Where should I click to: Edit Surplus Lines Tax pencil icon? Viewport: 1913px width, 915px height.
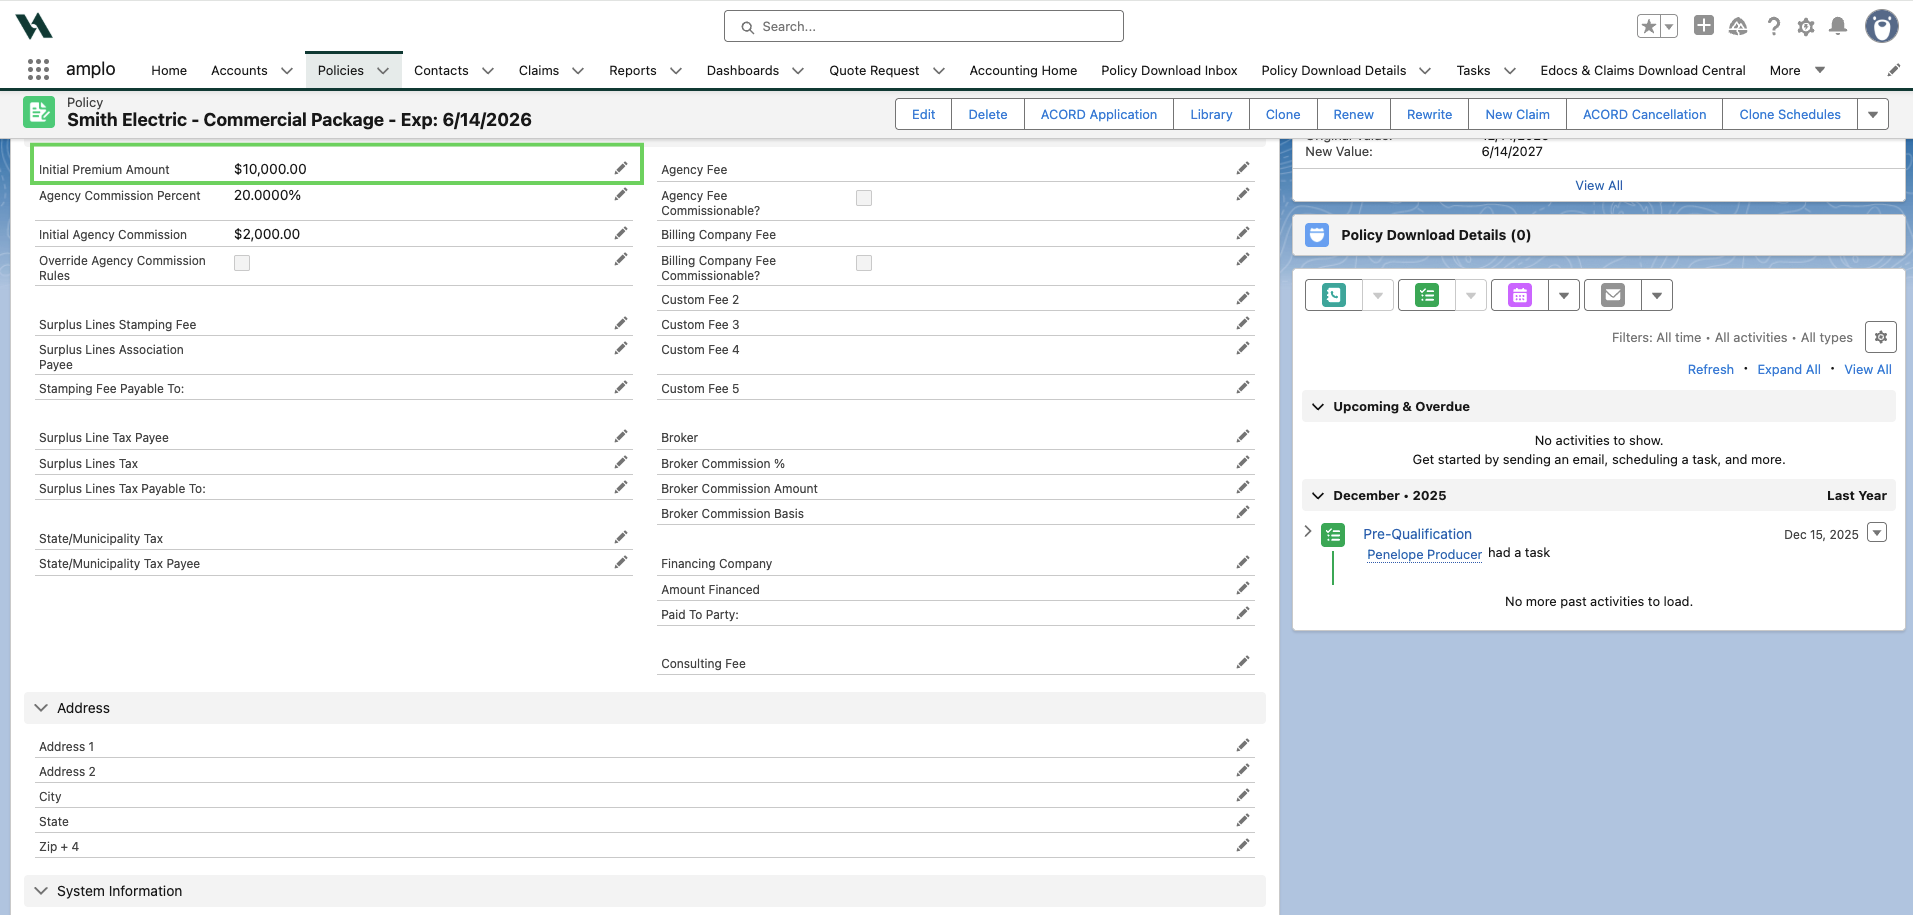pos(621,462)
